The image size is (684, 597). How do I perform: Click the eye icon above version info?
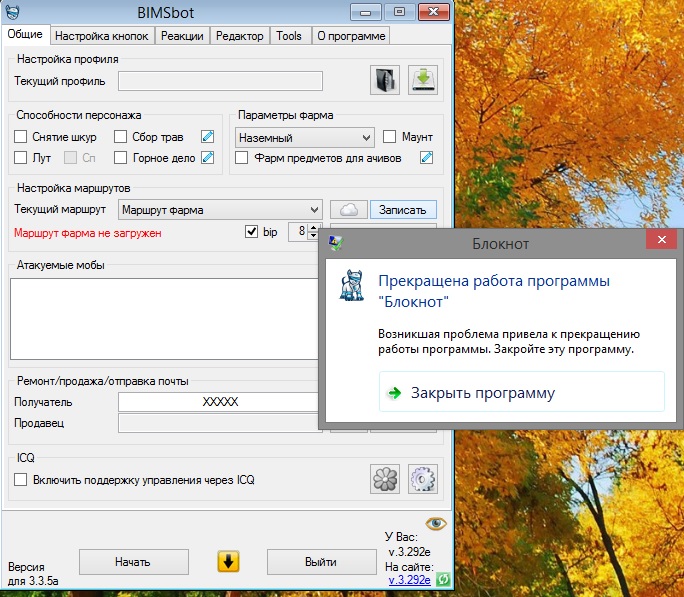(x=435, y=523)
